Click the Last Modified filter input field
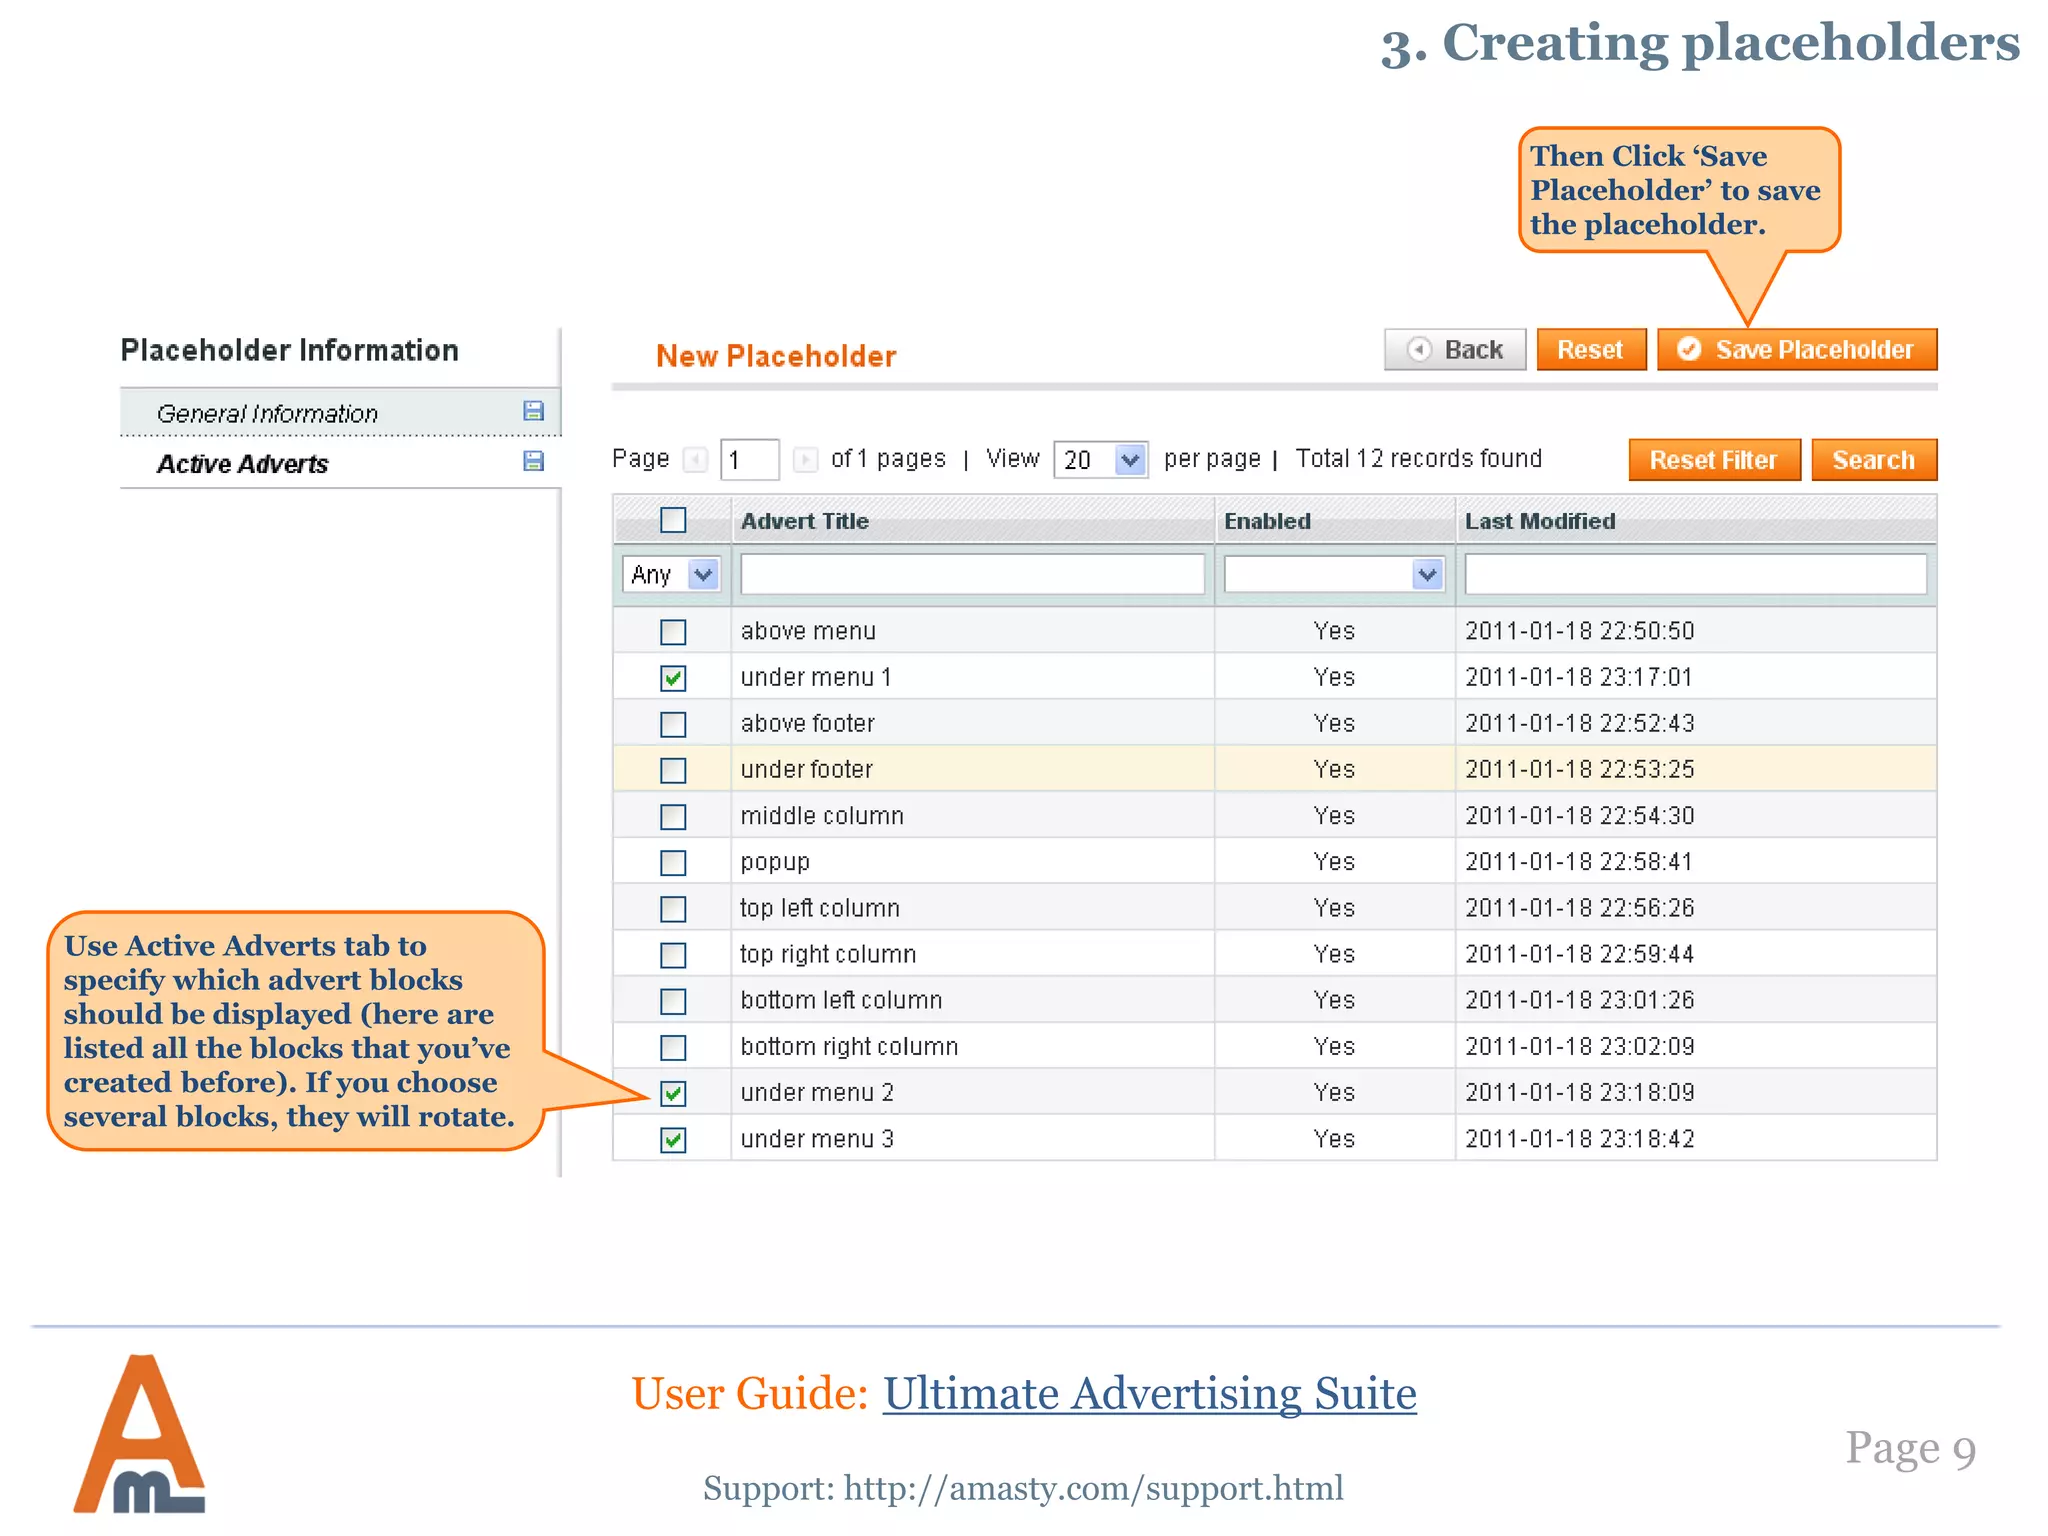 [1695, 575]
